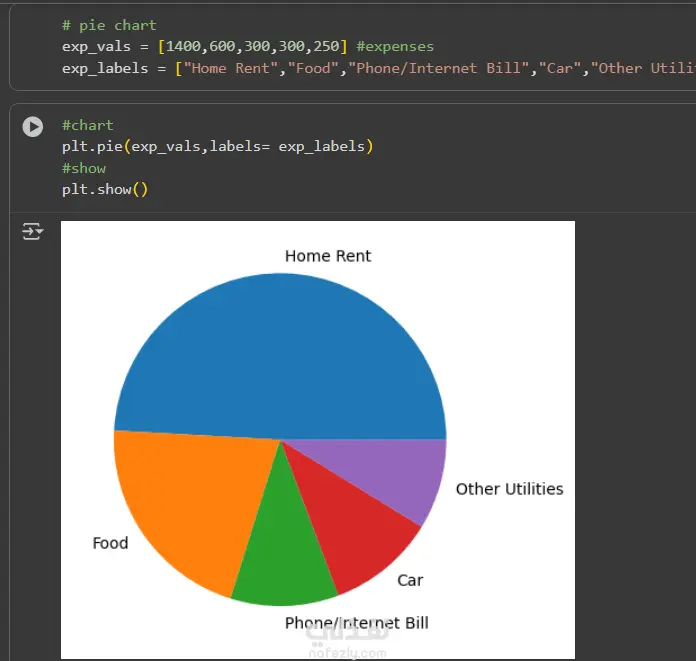Run the plt.pie code cell
This screenshot has width=696, height=661.
click(x=33, y=127)
